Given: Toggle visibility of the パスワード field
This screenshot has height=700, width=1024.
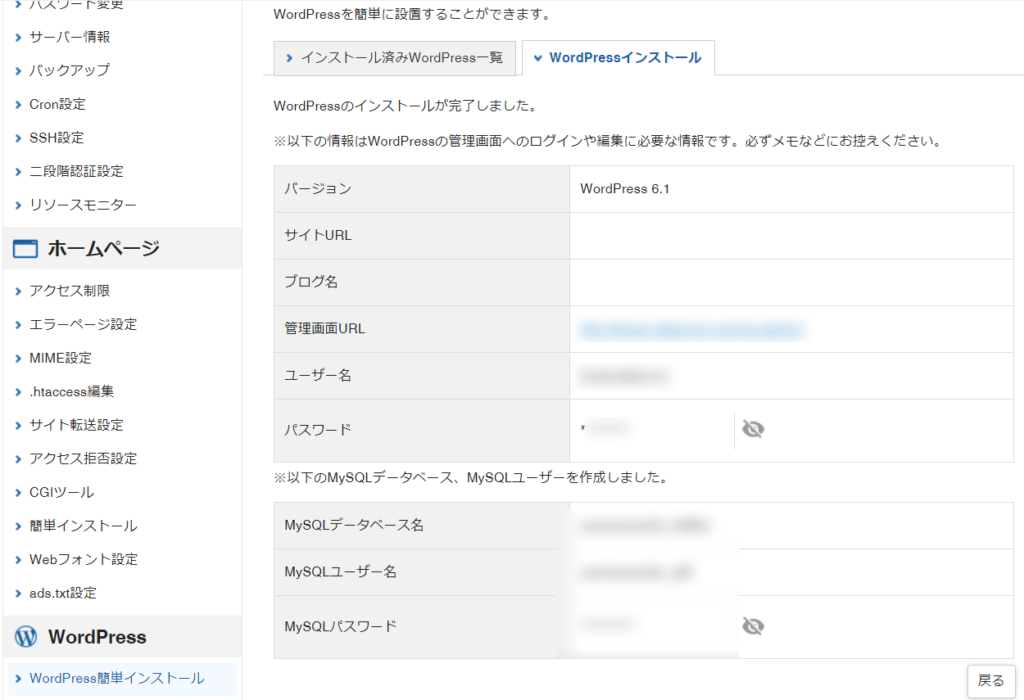Looking at the screenshot, I should pos(753,429).
